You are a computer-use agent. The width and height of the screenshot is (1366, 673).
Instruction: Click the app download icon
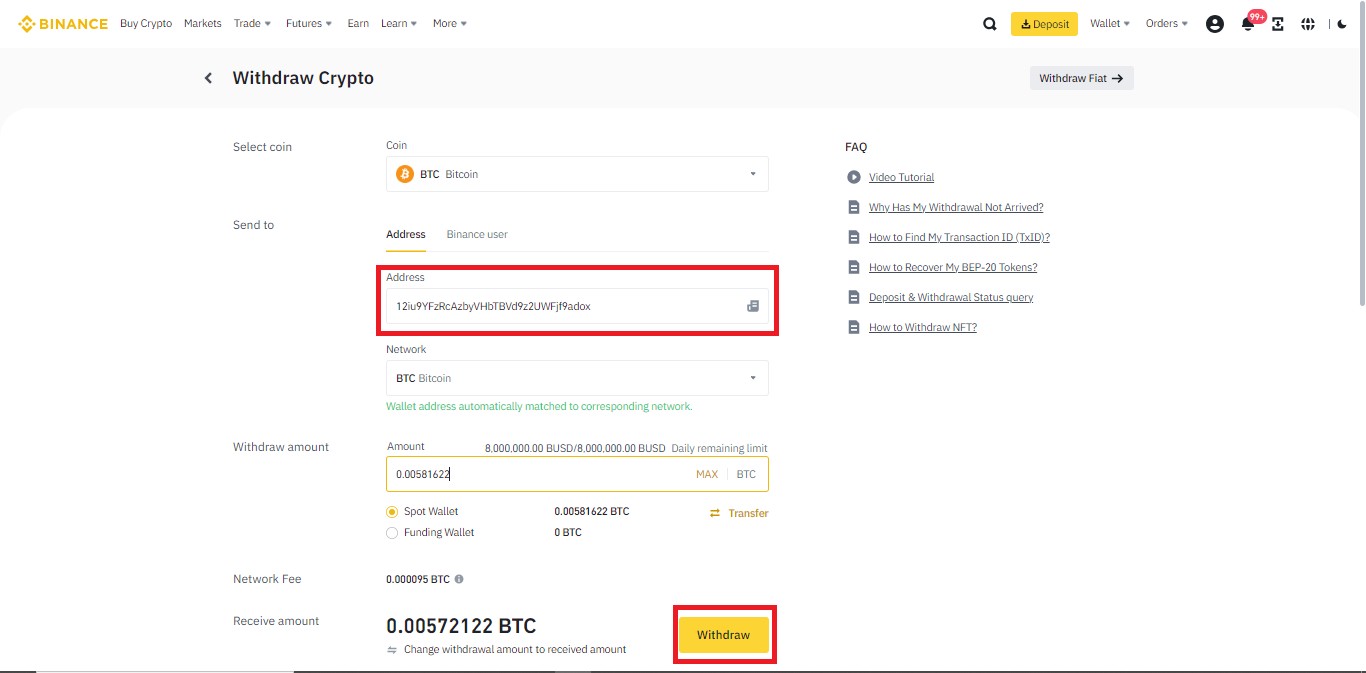tap(1278, 24)
